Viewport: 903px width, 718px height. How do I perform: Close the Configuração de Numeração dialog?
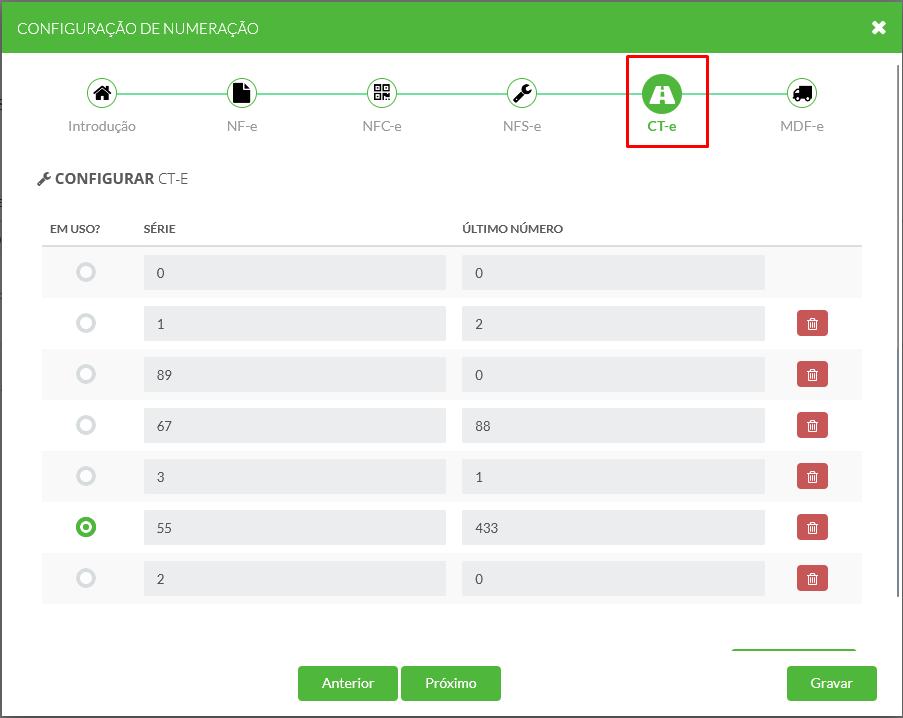pos(878,28)
